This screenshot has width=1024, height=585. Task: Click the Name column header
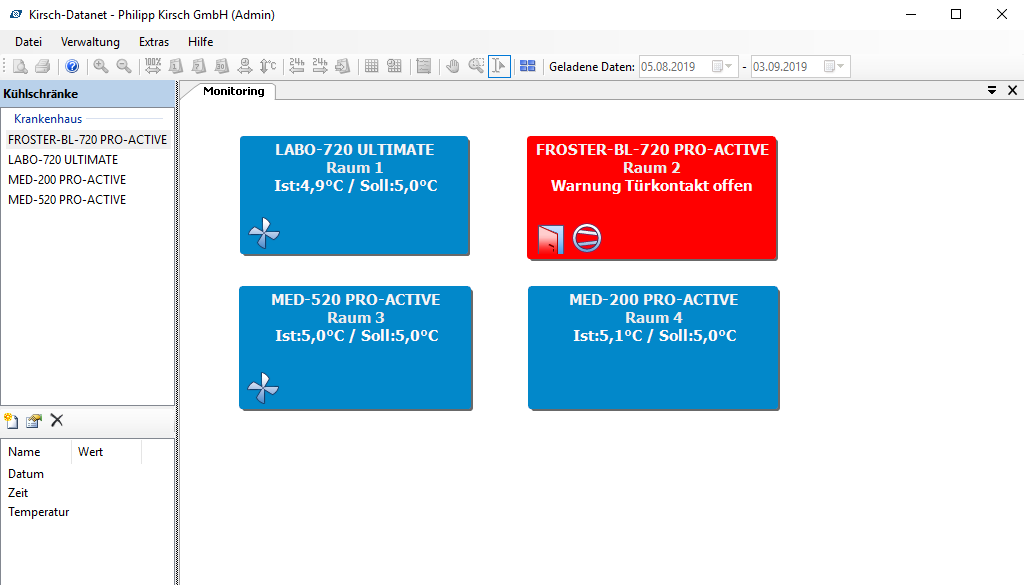point(37,452)
